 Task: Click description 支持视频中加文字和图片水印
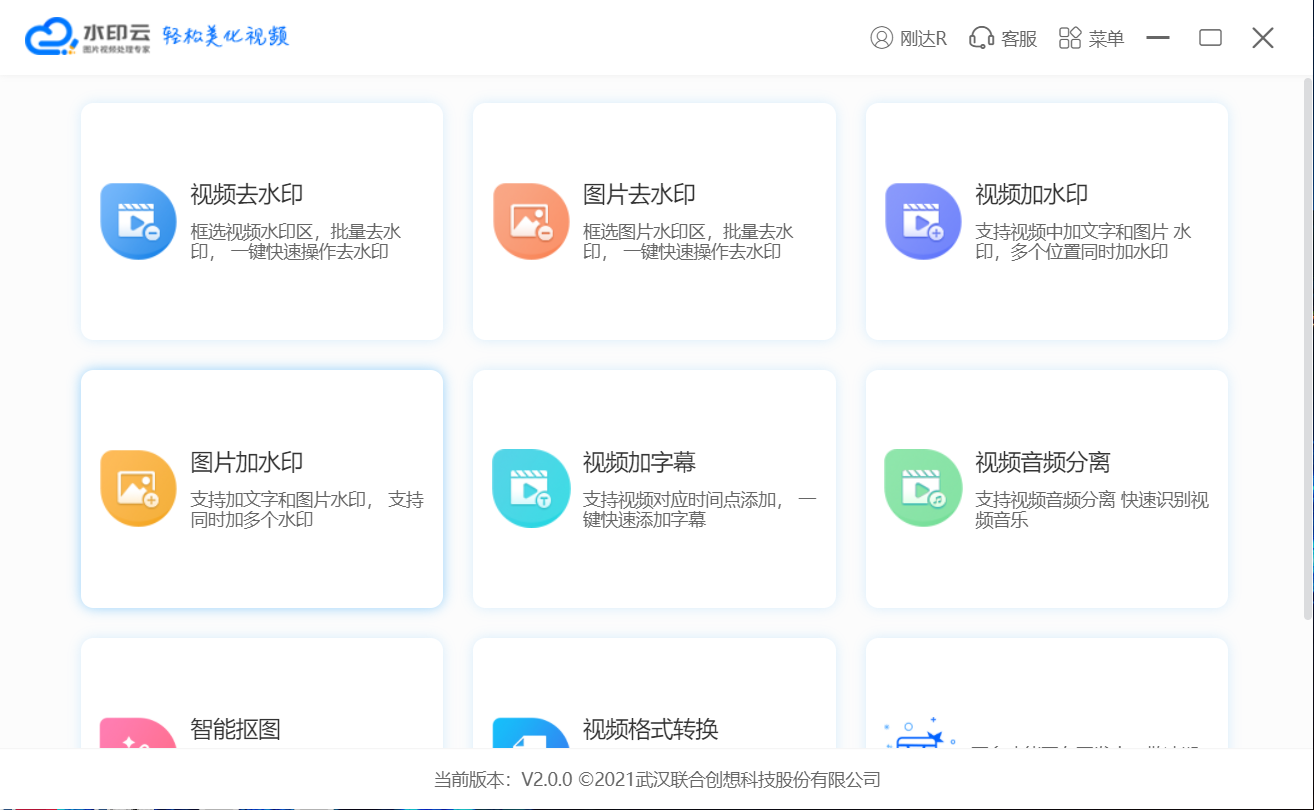[1083, 242]
